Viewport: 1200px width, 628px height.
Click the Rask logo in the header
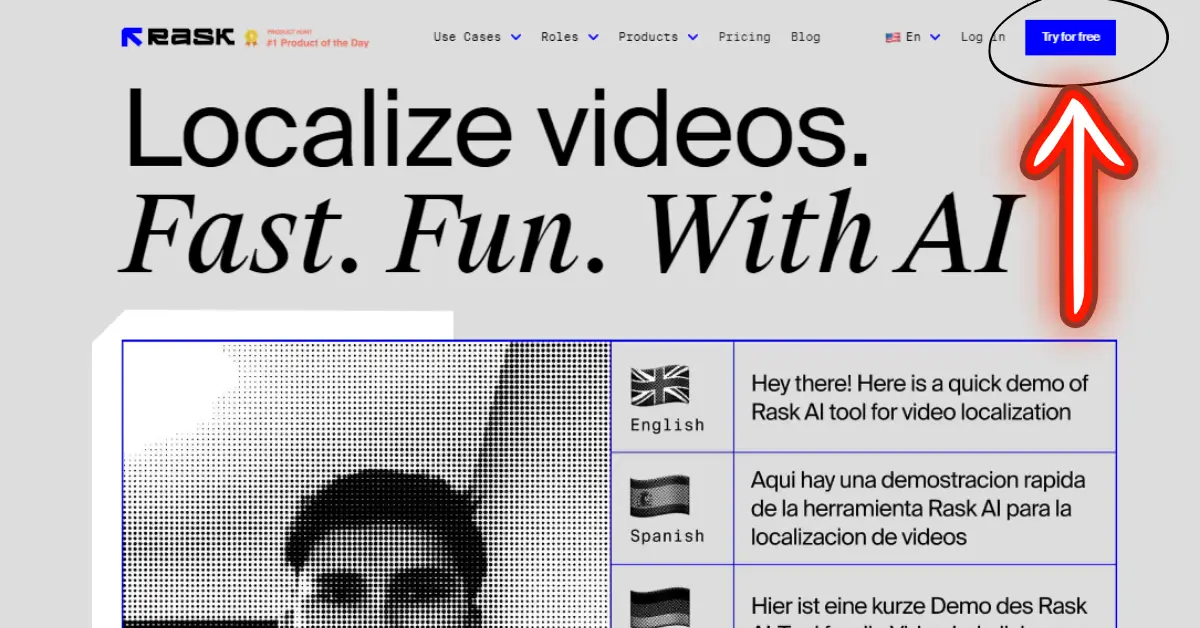click(x=178, y=37)
